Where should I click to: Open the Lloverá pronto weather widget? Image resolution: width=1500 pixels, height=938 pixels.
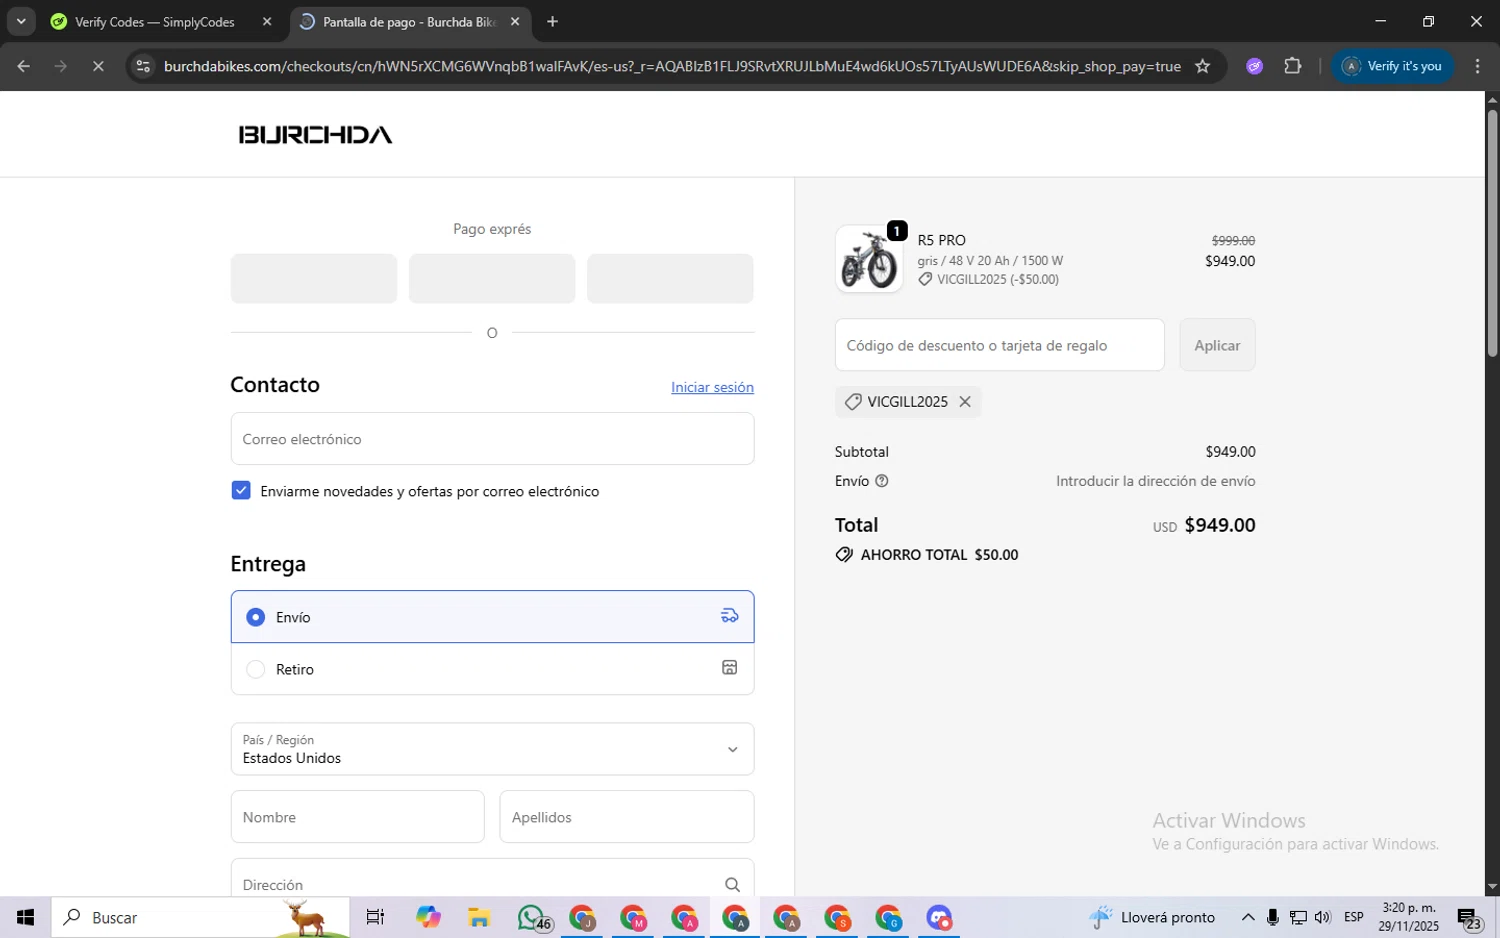pyautogui.click(x=1152, y=917)
